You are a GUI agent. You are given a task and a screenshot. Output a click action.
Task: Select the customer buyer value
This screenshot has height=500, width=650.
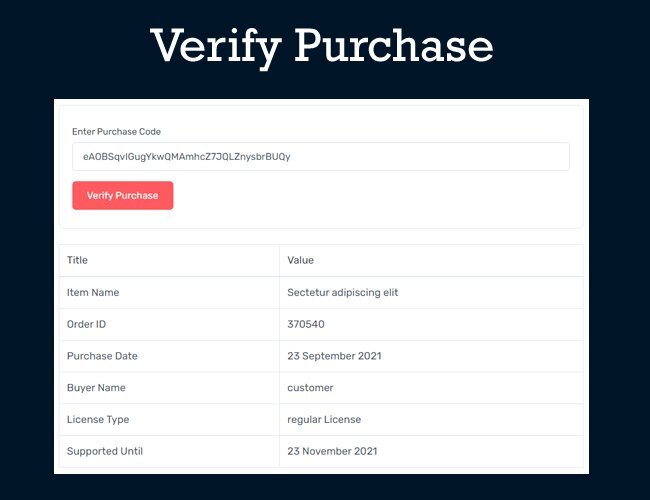tap(310, 388)
